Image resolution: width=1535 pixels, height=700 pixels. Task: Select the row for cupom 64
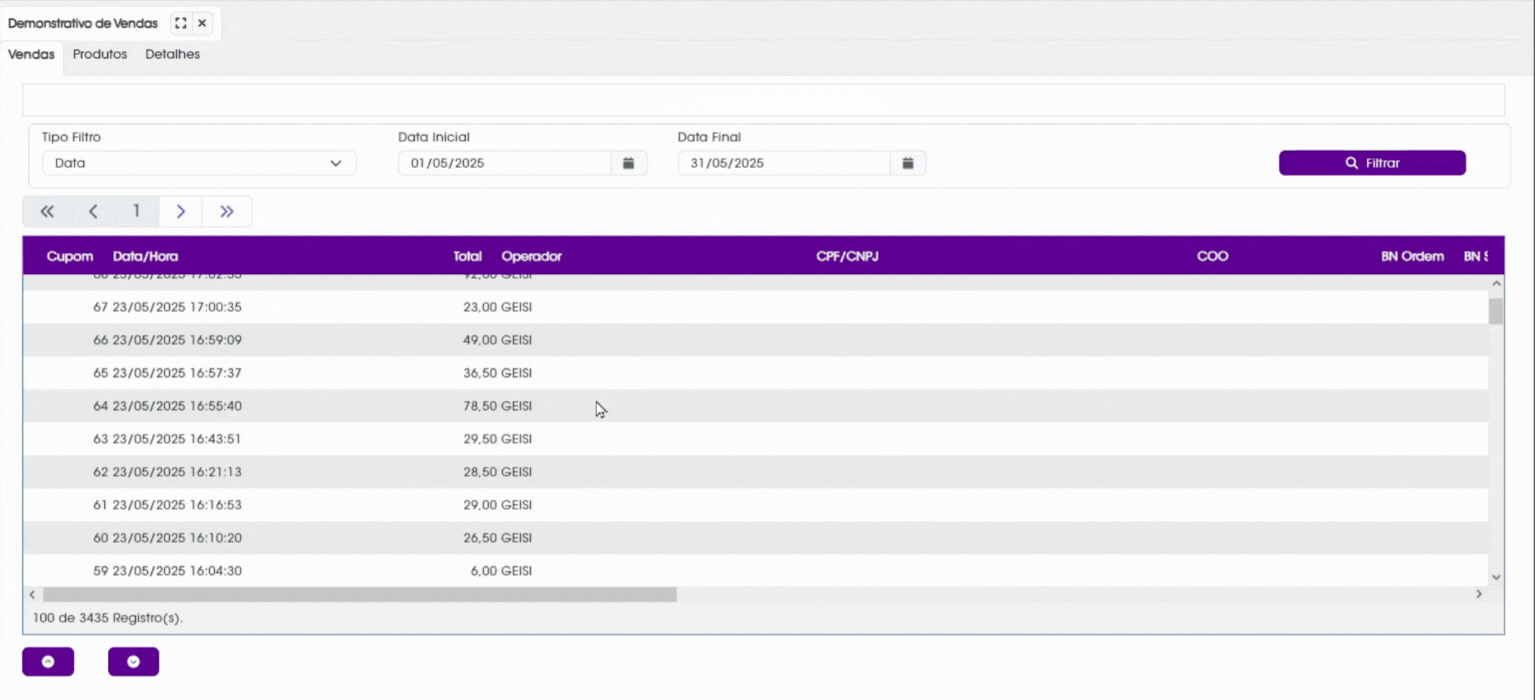(755, 406)
